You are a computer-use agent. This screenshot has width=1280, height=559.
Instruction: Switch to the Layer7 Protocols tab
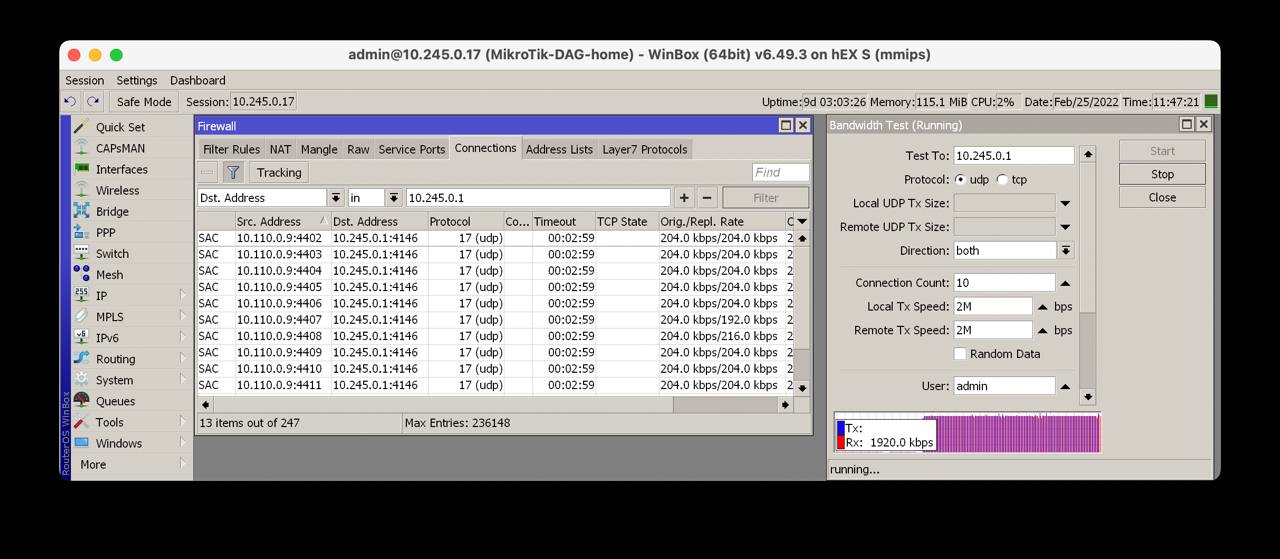[x=645, y=149]
